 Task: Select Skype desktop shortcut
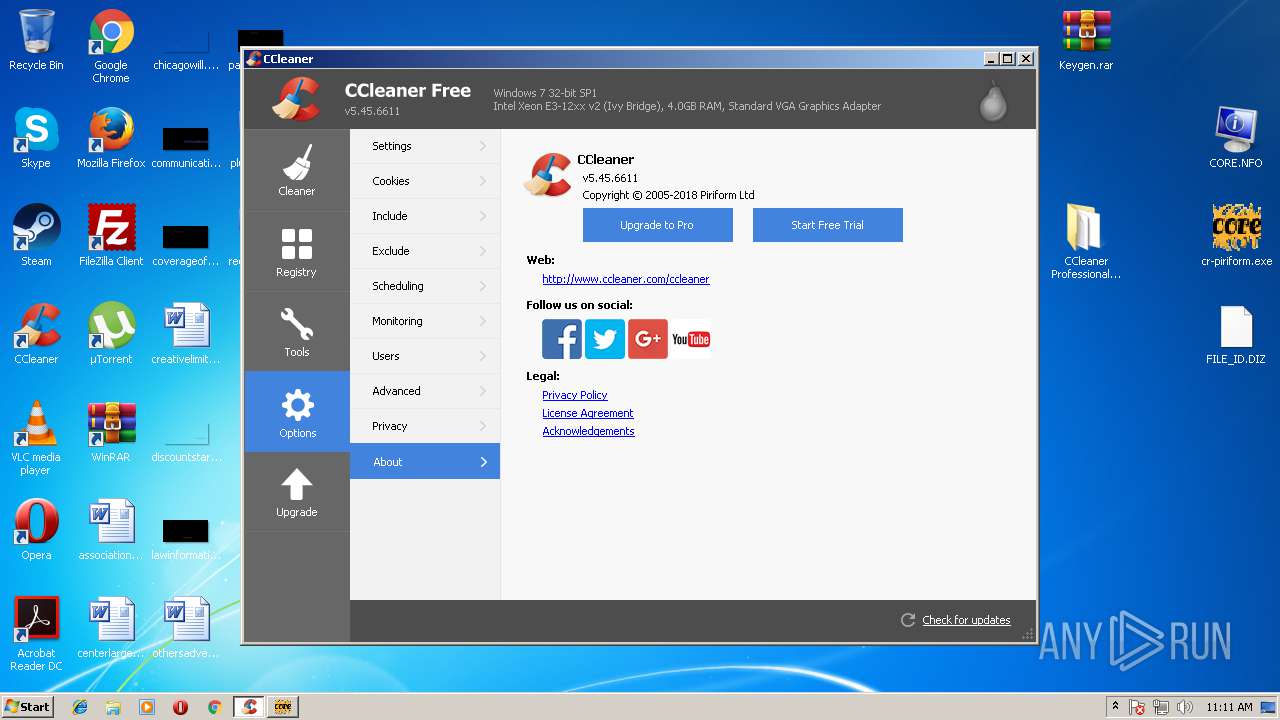point(36,138)
